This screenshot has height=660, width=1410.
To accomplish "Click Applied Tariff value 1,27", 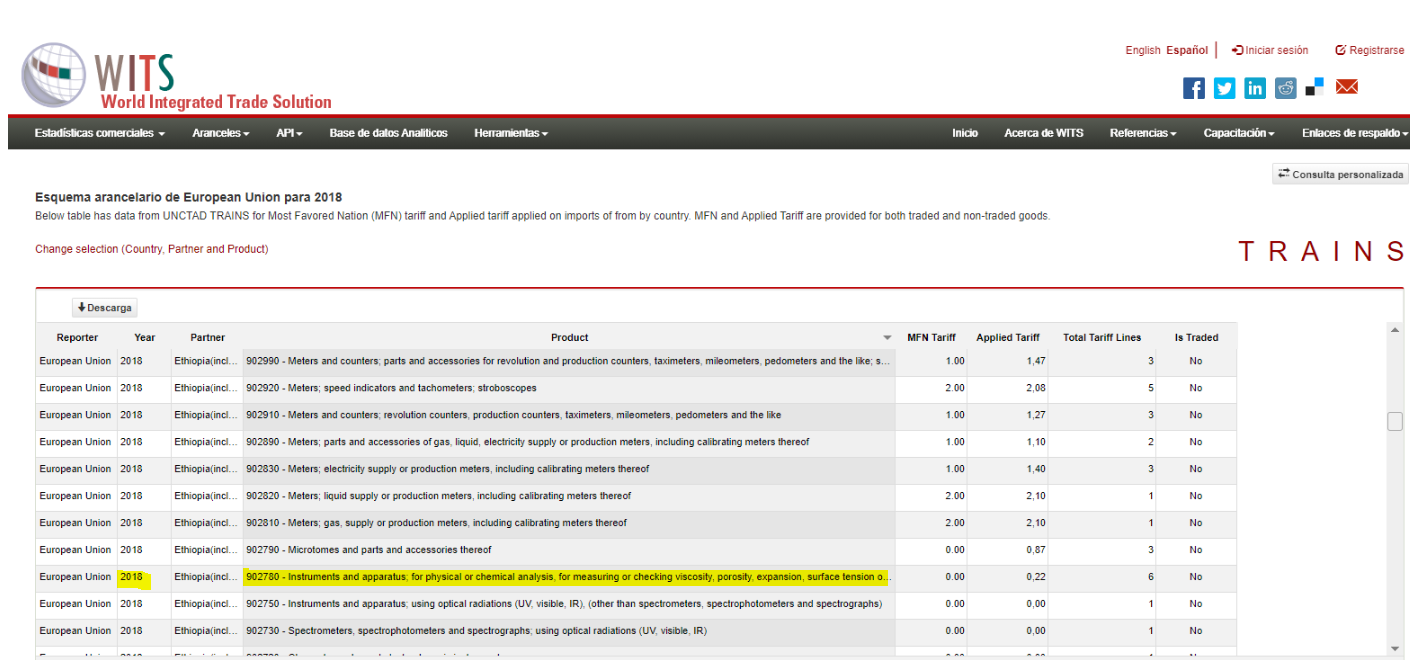I will pos(1034,415).
